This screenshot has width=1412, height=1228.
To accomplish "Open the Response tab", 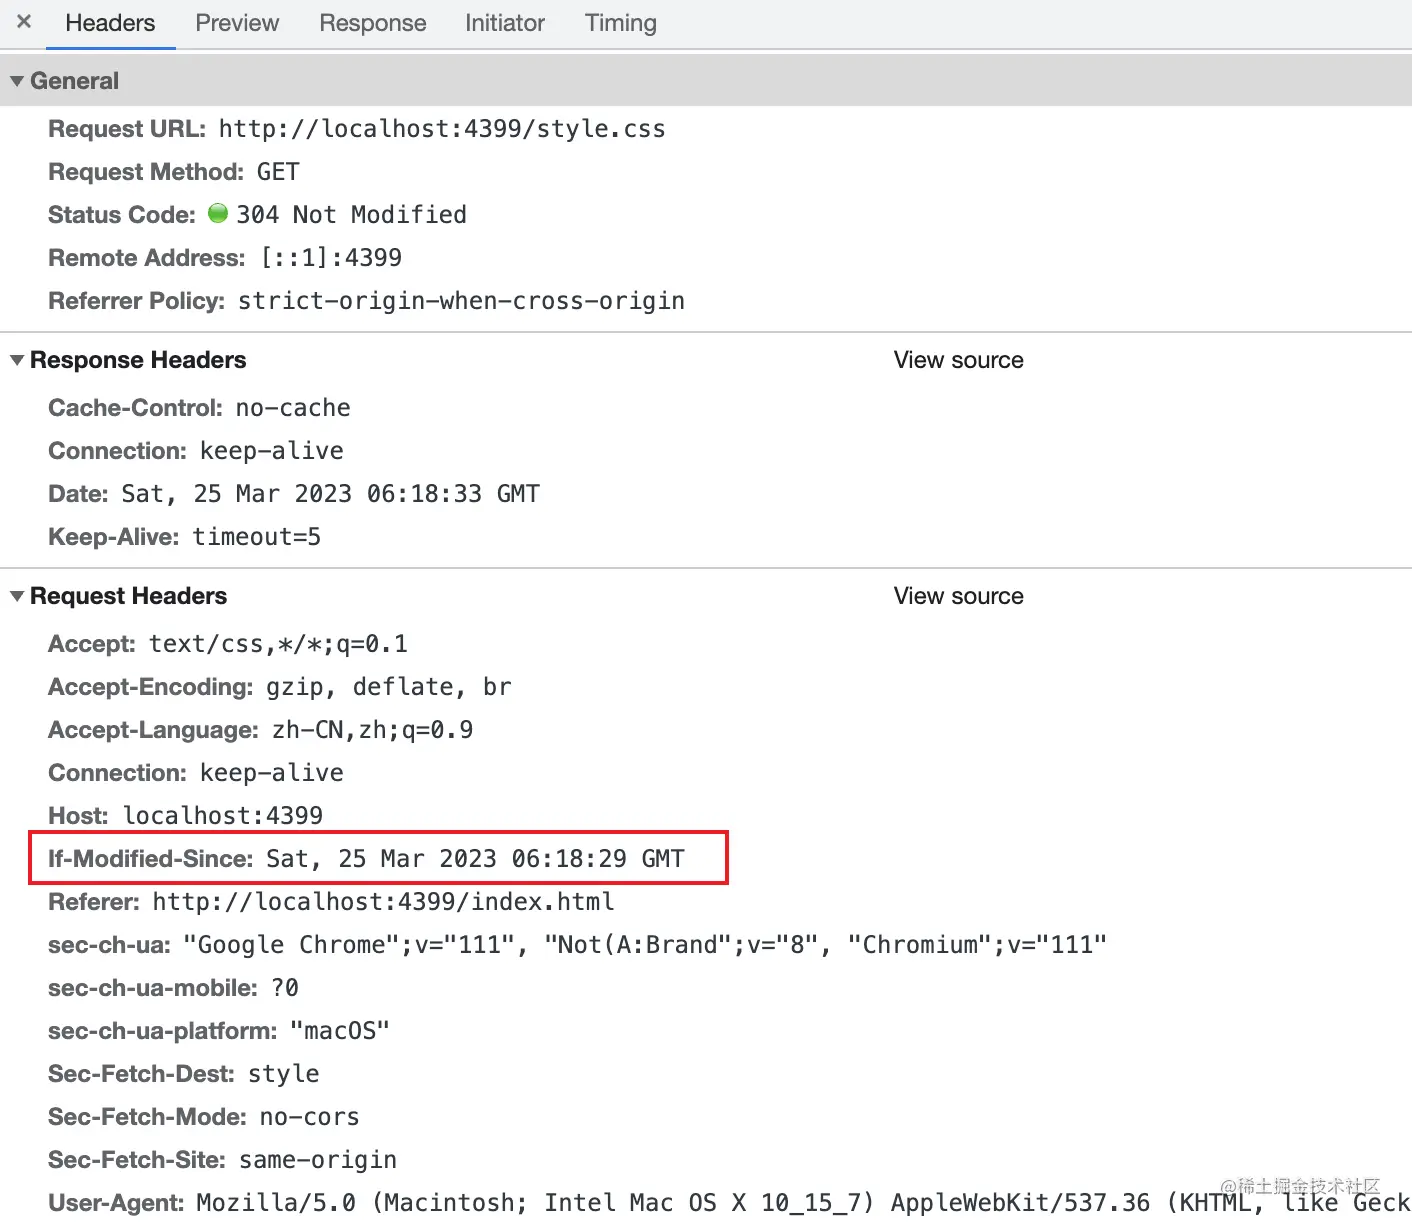I will click(x=373, y=23).
